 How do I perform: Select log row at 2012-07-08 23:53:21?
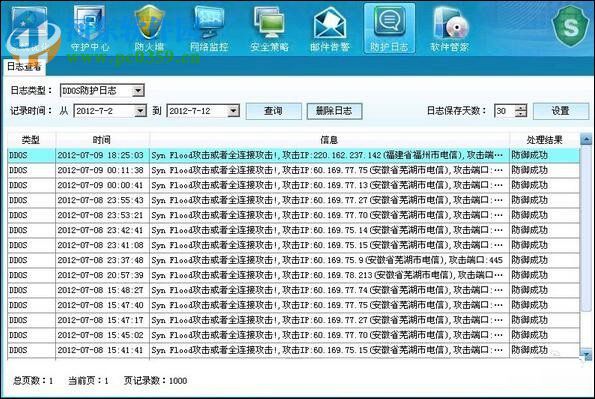tap(293, 215)
